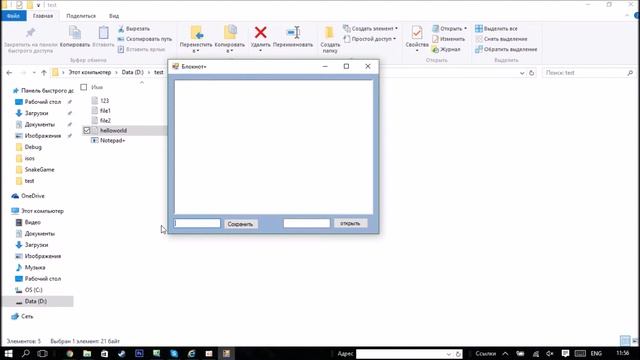Click Этот компьютер in the address path

tap(89, 72)
